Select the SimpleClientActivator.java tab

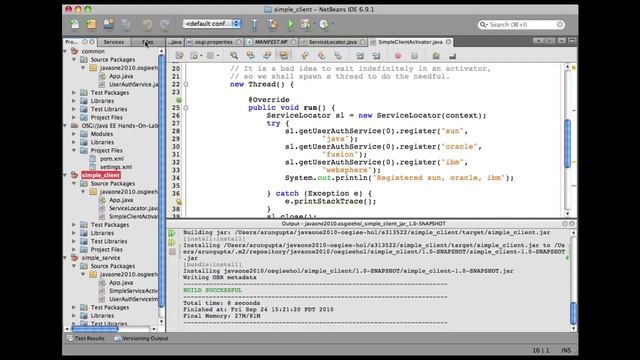[410, 42]
